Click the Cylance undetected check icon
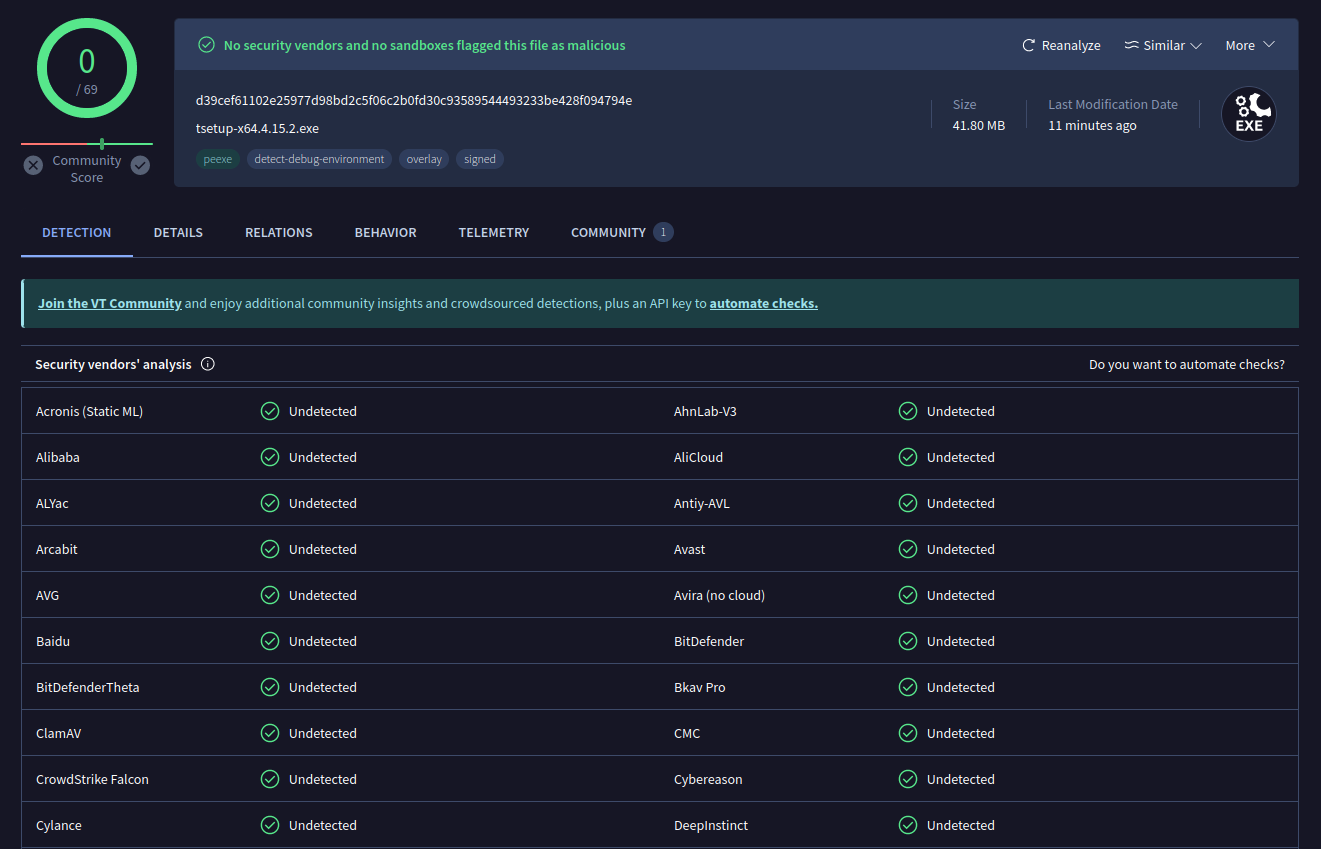1321x849 pixels. [x=270, y=825]
